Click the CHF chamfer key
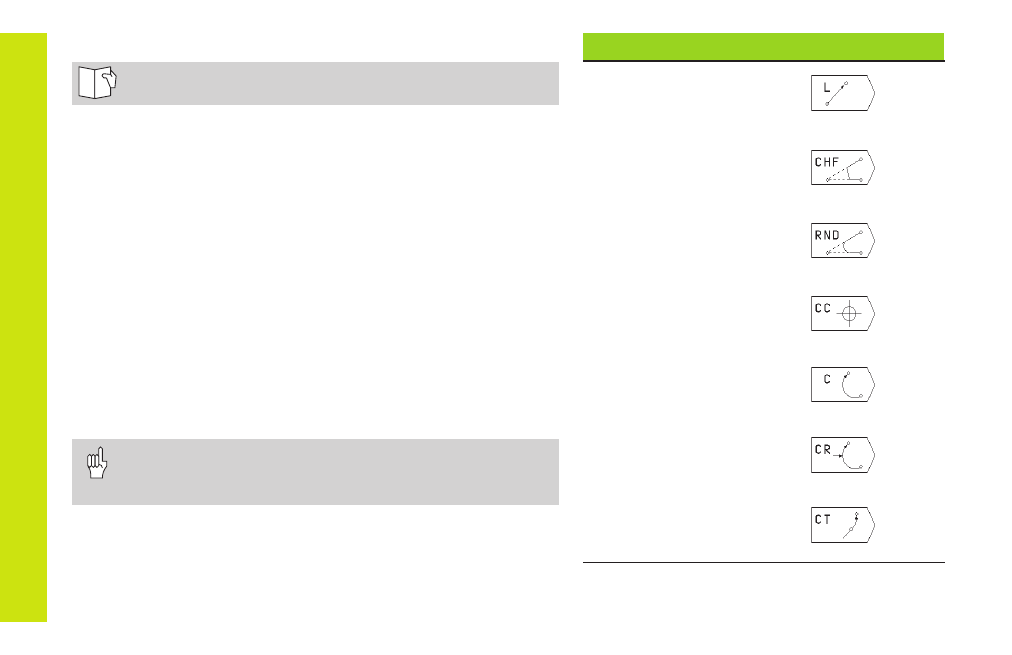Image resolution: width=1012 pixels, height=655 pixels. pyautogui.click(x=843, y=168)
